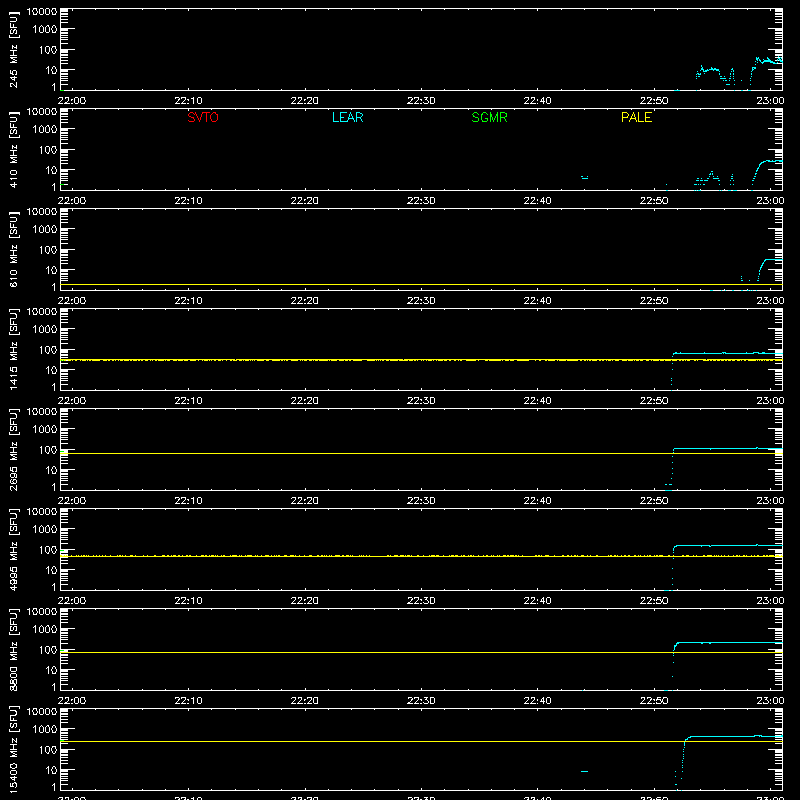800x800 pixels.
Task: Click the 1000 tick label on 2695 MHz axis
Action: [x=45, y=430]
